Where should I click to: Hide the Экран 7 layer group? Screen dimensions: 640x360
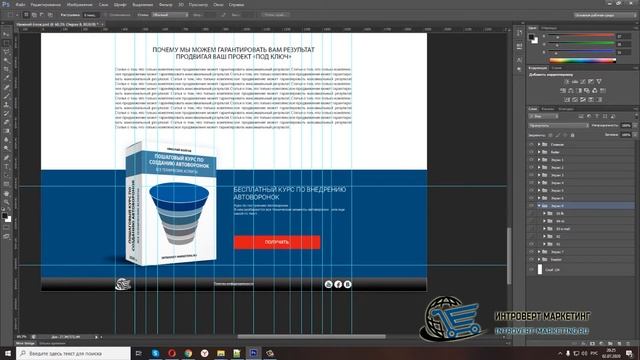tap(531, 252)
